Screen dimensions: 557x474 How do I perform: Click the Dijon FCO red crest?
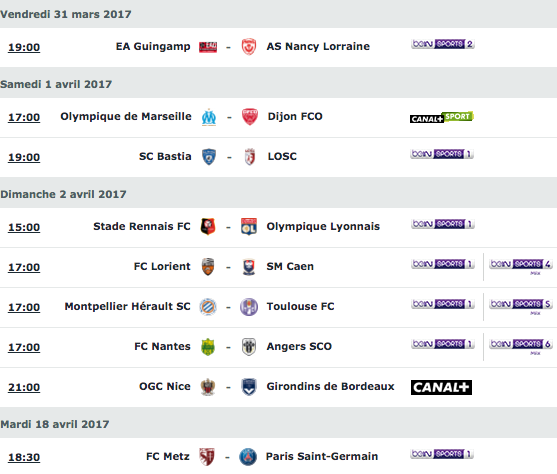pyautogui.click(x=250, y=117)
